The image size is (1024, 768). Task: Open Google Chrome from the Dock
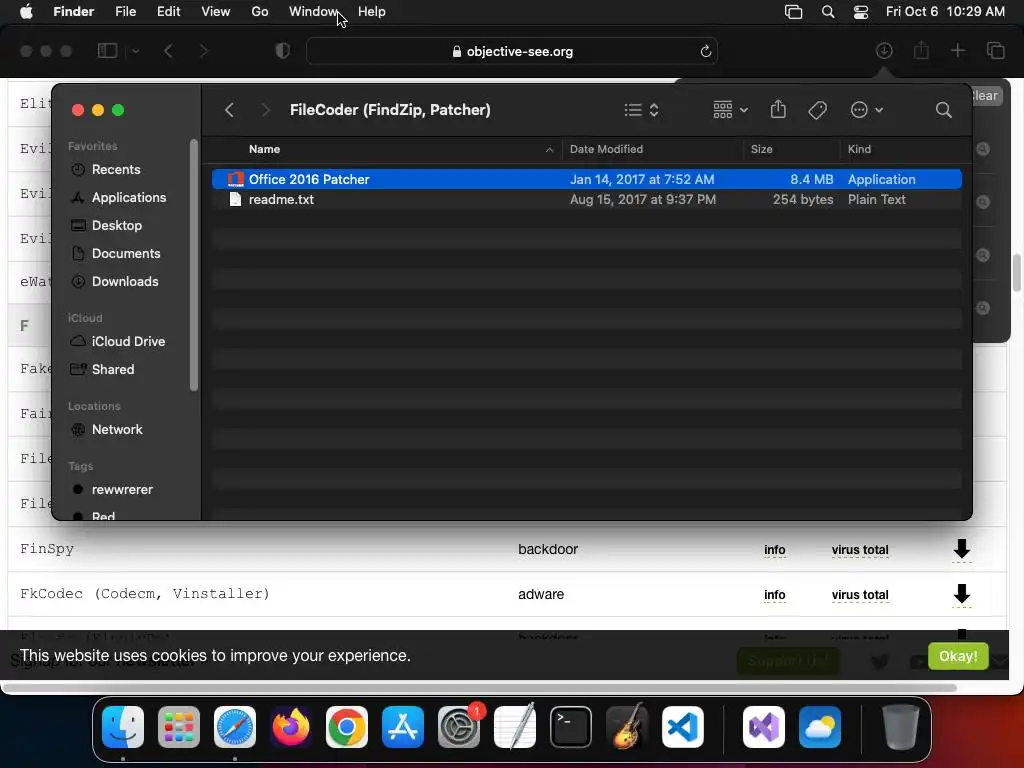pos(347,727)
